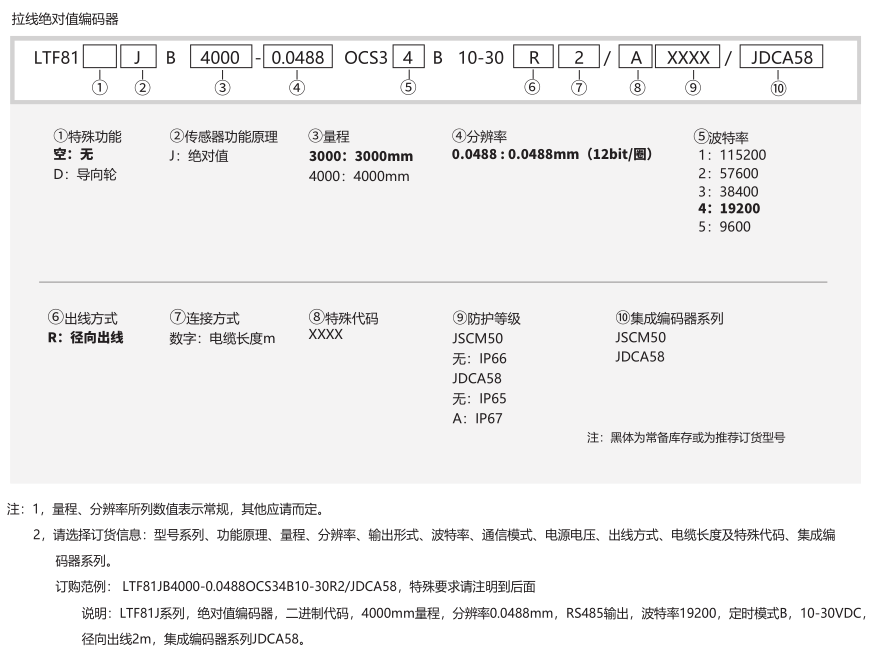Click the title '拉线绝对值编码器'
Image resolution: width=877 pixels, height=660 pixels.
click(65, 20)
